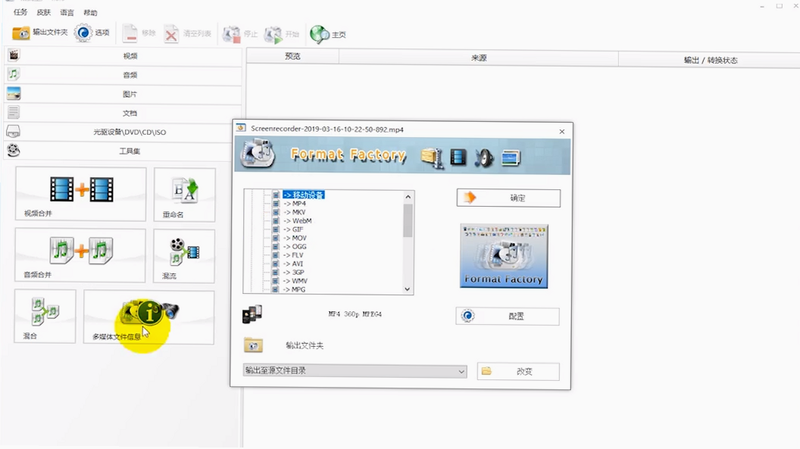Select '-> GIF' in the format list
The height and width of the screenshot is (449, 800).
tap(293, 230)
